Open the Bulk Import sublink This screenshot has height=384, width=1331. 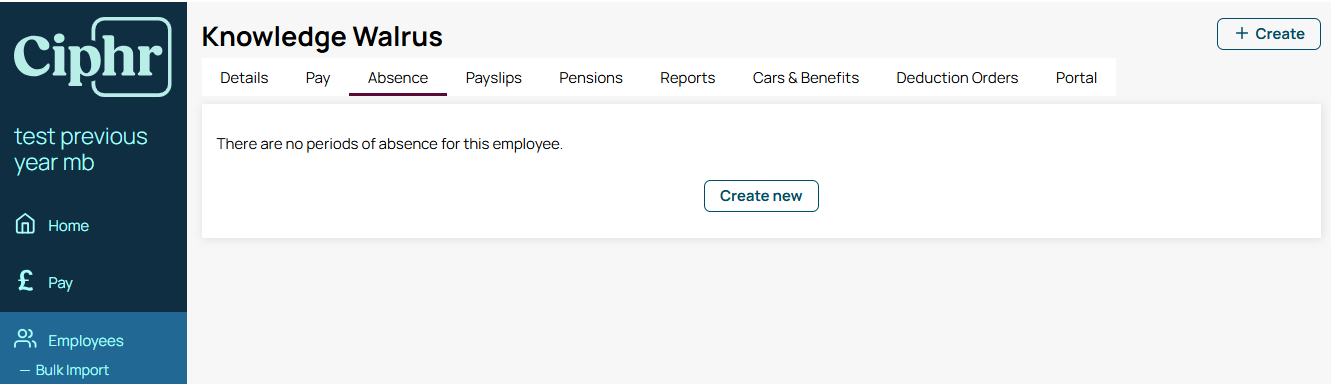[x=72, y=370]
